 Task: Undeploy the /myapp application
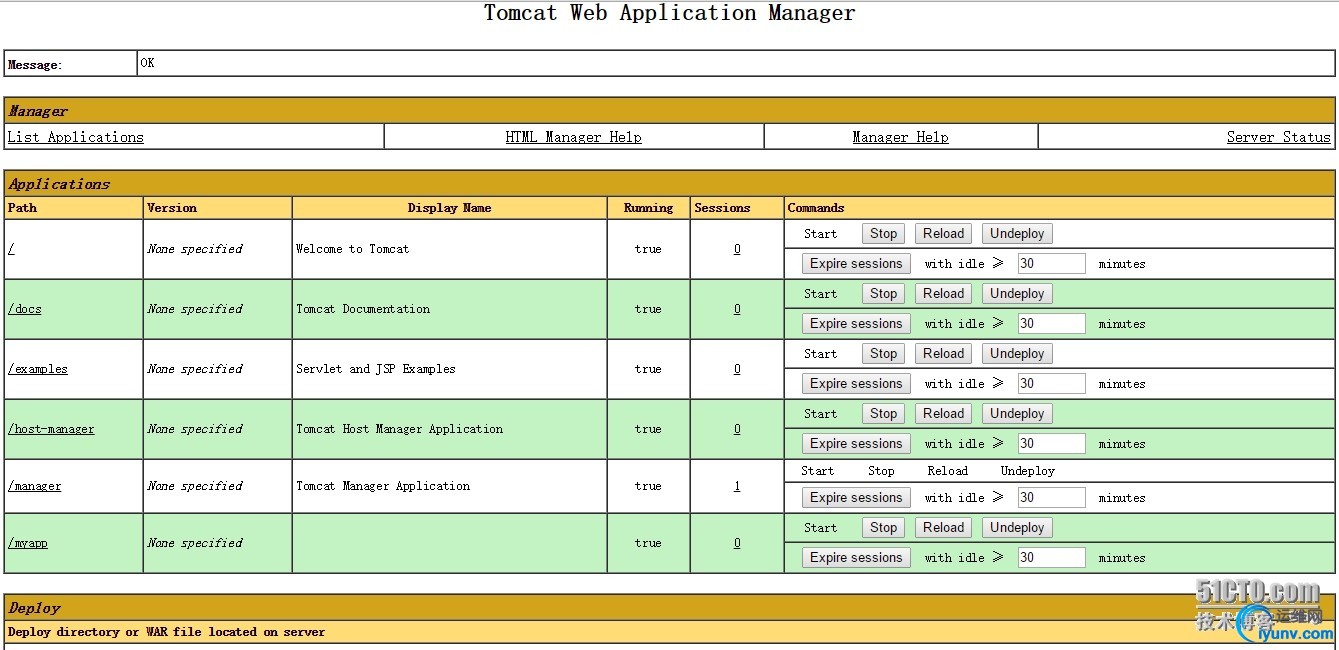[x=1017, y=528]
